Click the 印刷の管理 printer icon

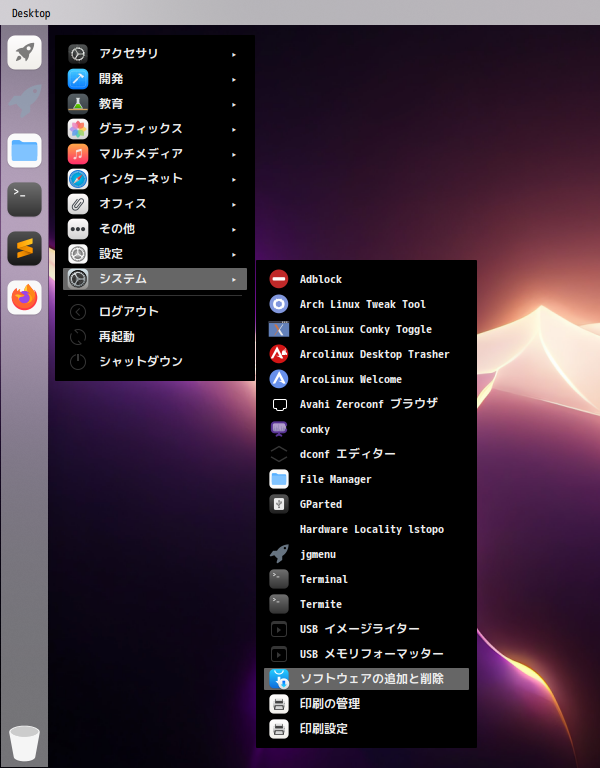tap(279, 704)
